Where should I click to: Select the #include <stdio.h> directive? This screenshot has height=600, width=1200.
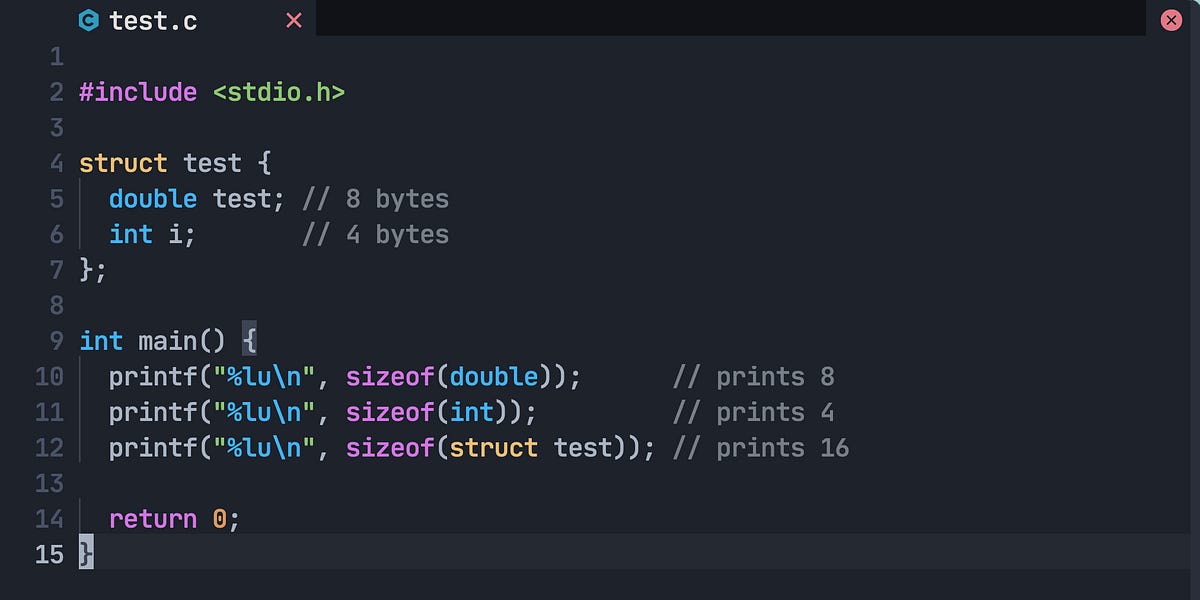pyautogui.click(x=210, y=91)
